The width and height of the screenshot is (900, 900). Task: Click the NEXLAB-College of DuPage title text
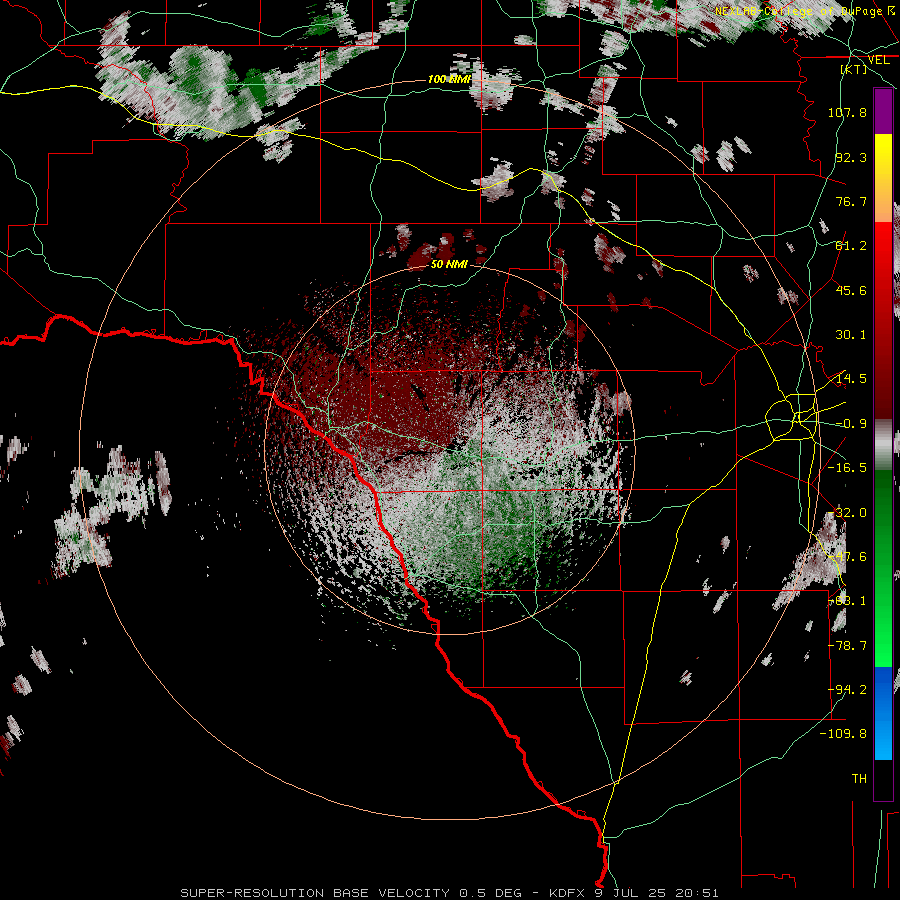tap(798, 11)
